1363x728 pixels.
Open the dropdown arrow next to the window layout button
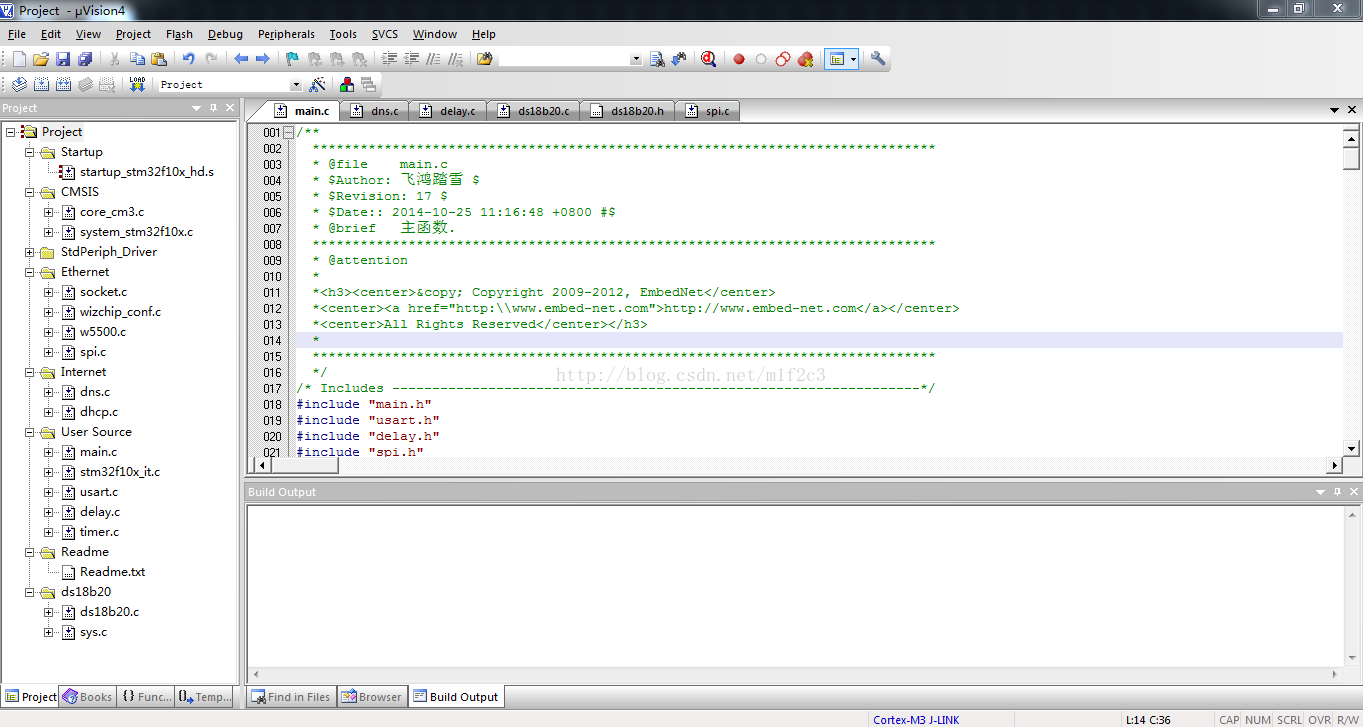pos(853,59)
